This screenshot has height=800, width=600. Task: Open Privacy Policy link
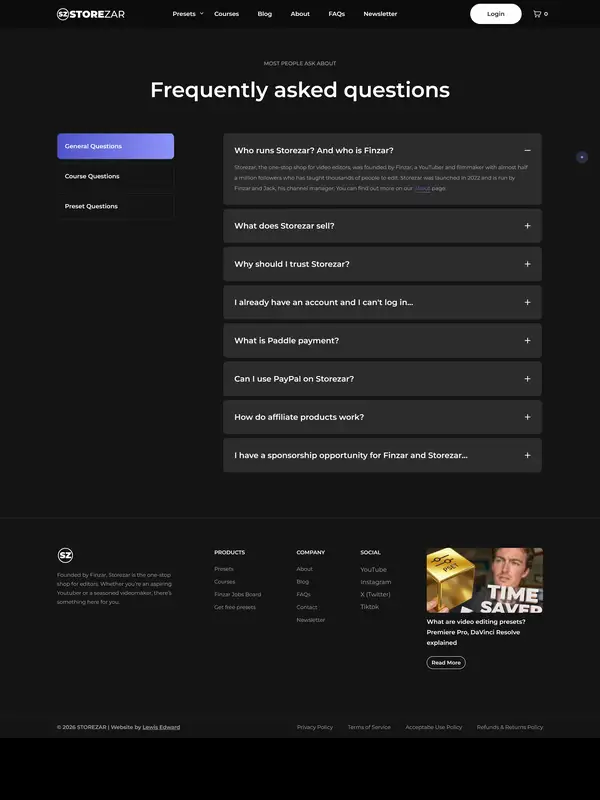315,727
